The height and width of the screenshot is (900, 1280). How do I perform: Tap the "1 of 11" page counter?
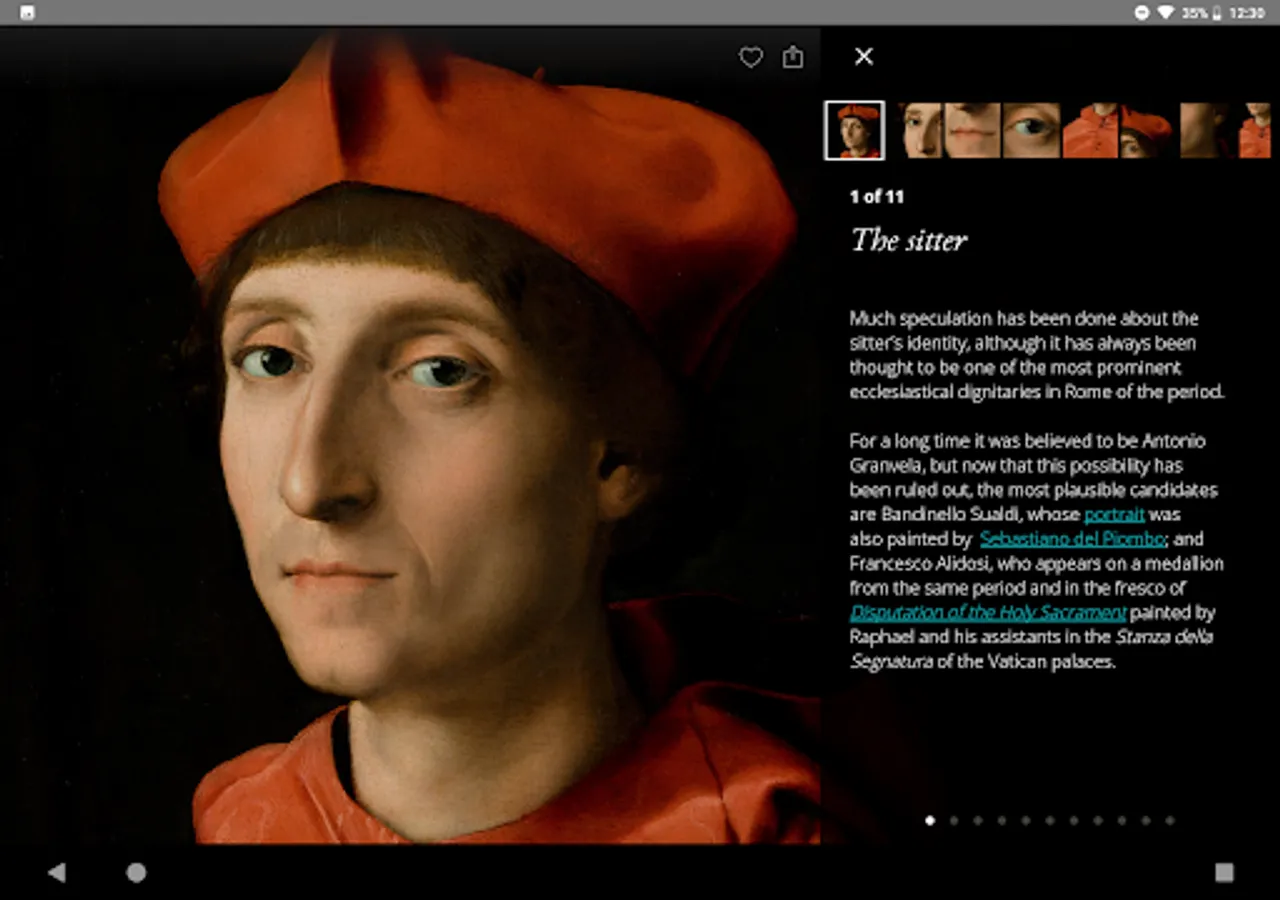pyautogui.click(x=876, y=197)
